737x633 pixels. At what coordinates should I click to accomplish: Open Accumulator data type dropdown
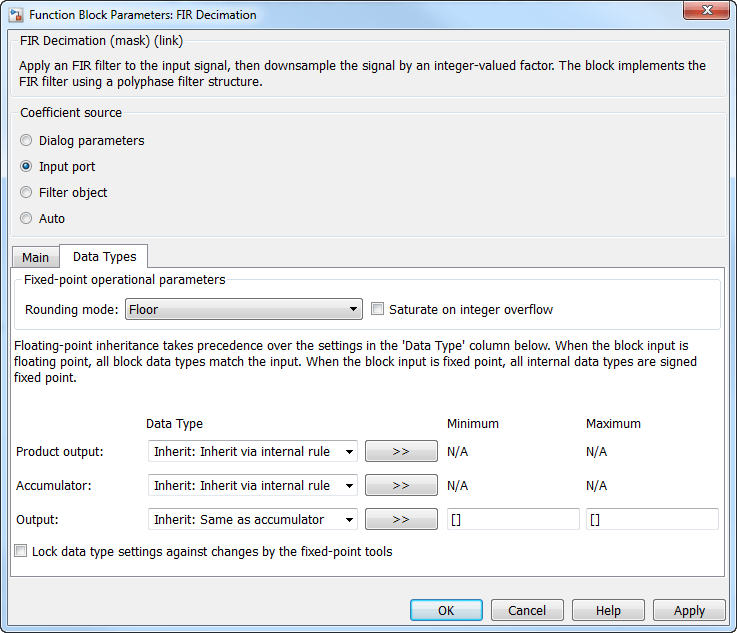(253, 485)
